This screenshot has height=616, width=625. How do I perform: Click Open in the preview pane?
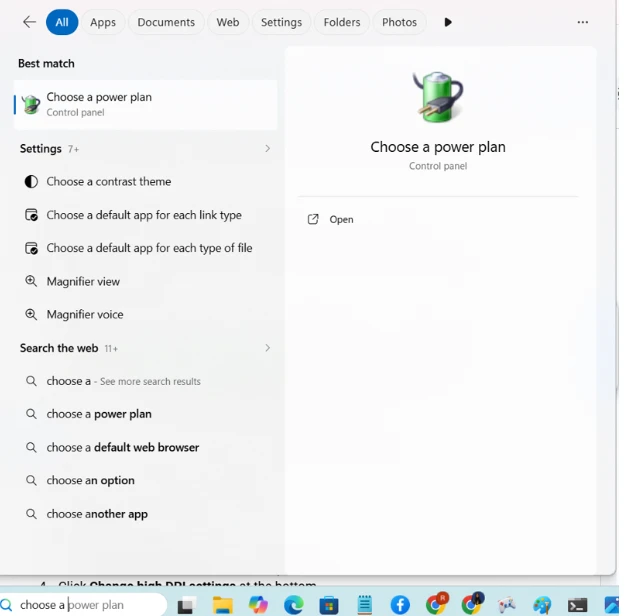[341, 219]
